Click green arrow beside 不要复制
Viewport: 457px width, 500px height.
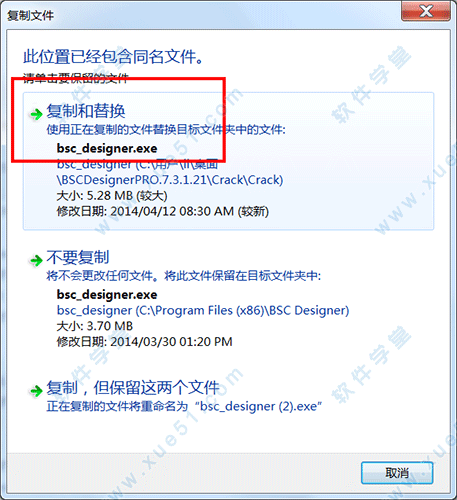tap(36, 260)
